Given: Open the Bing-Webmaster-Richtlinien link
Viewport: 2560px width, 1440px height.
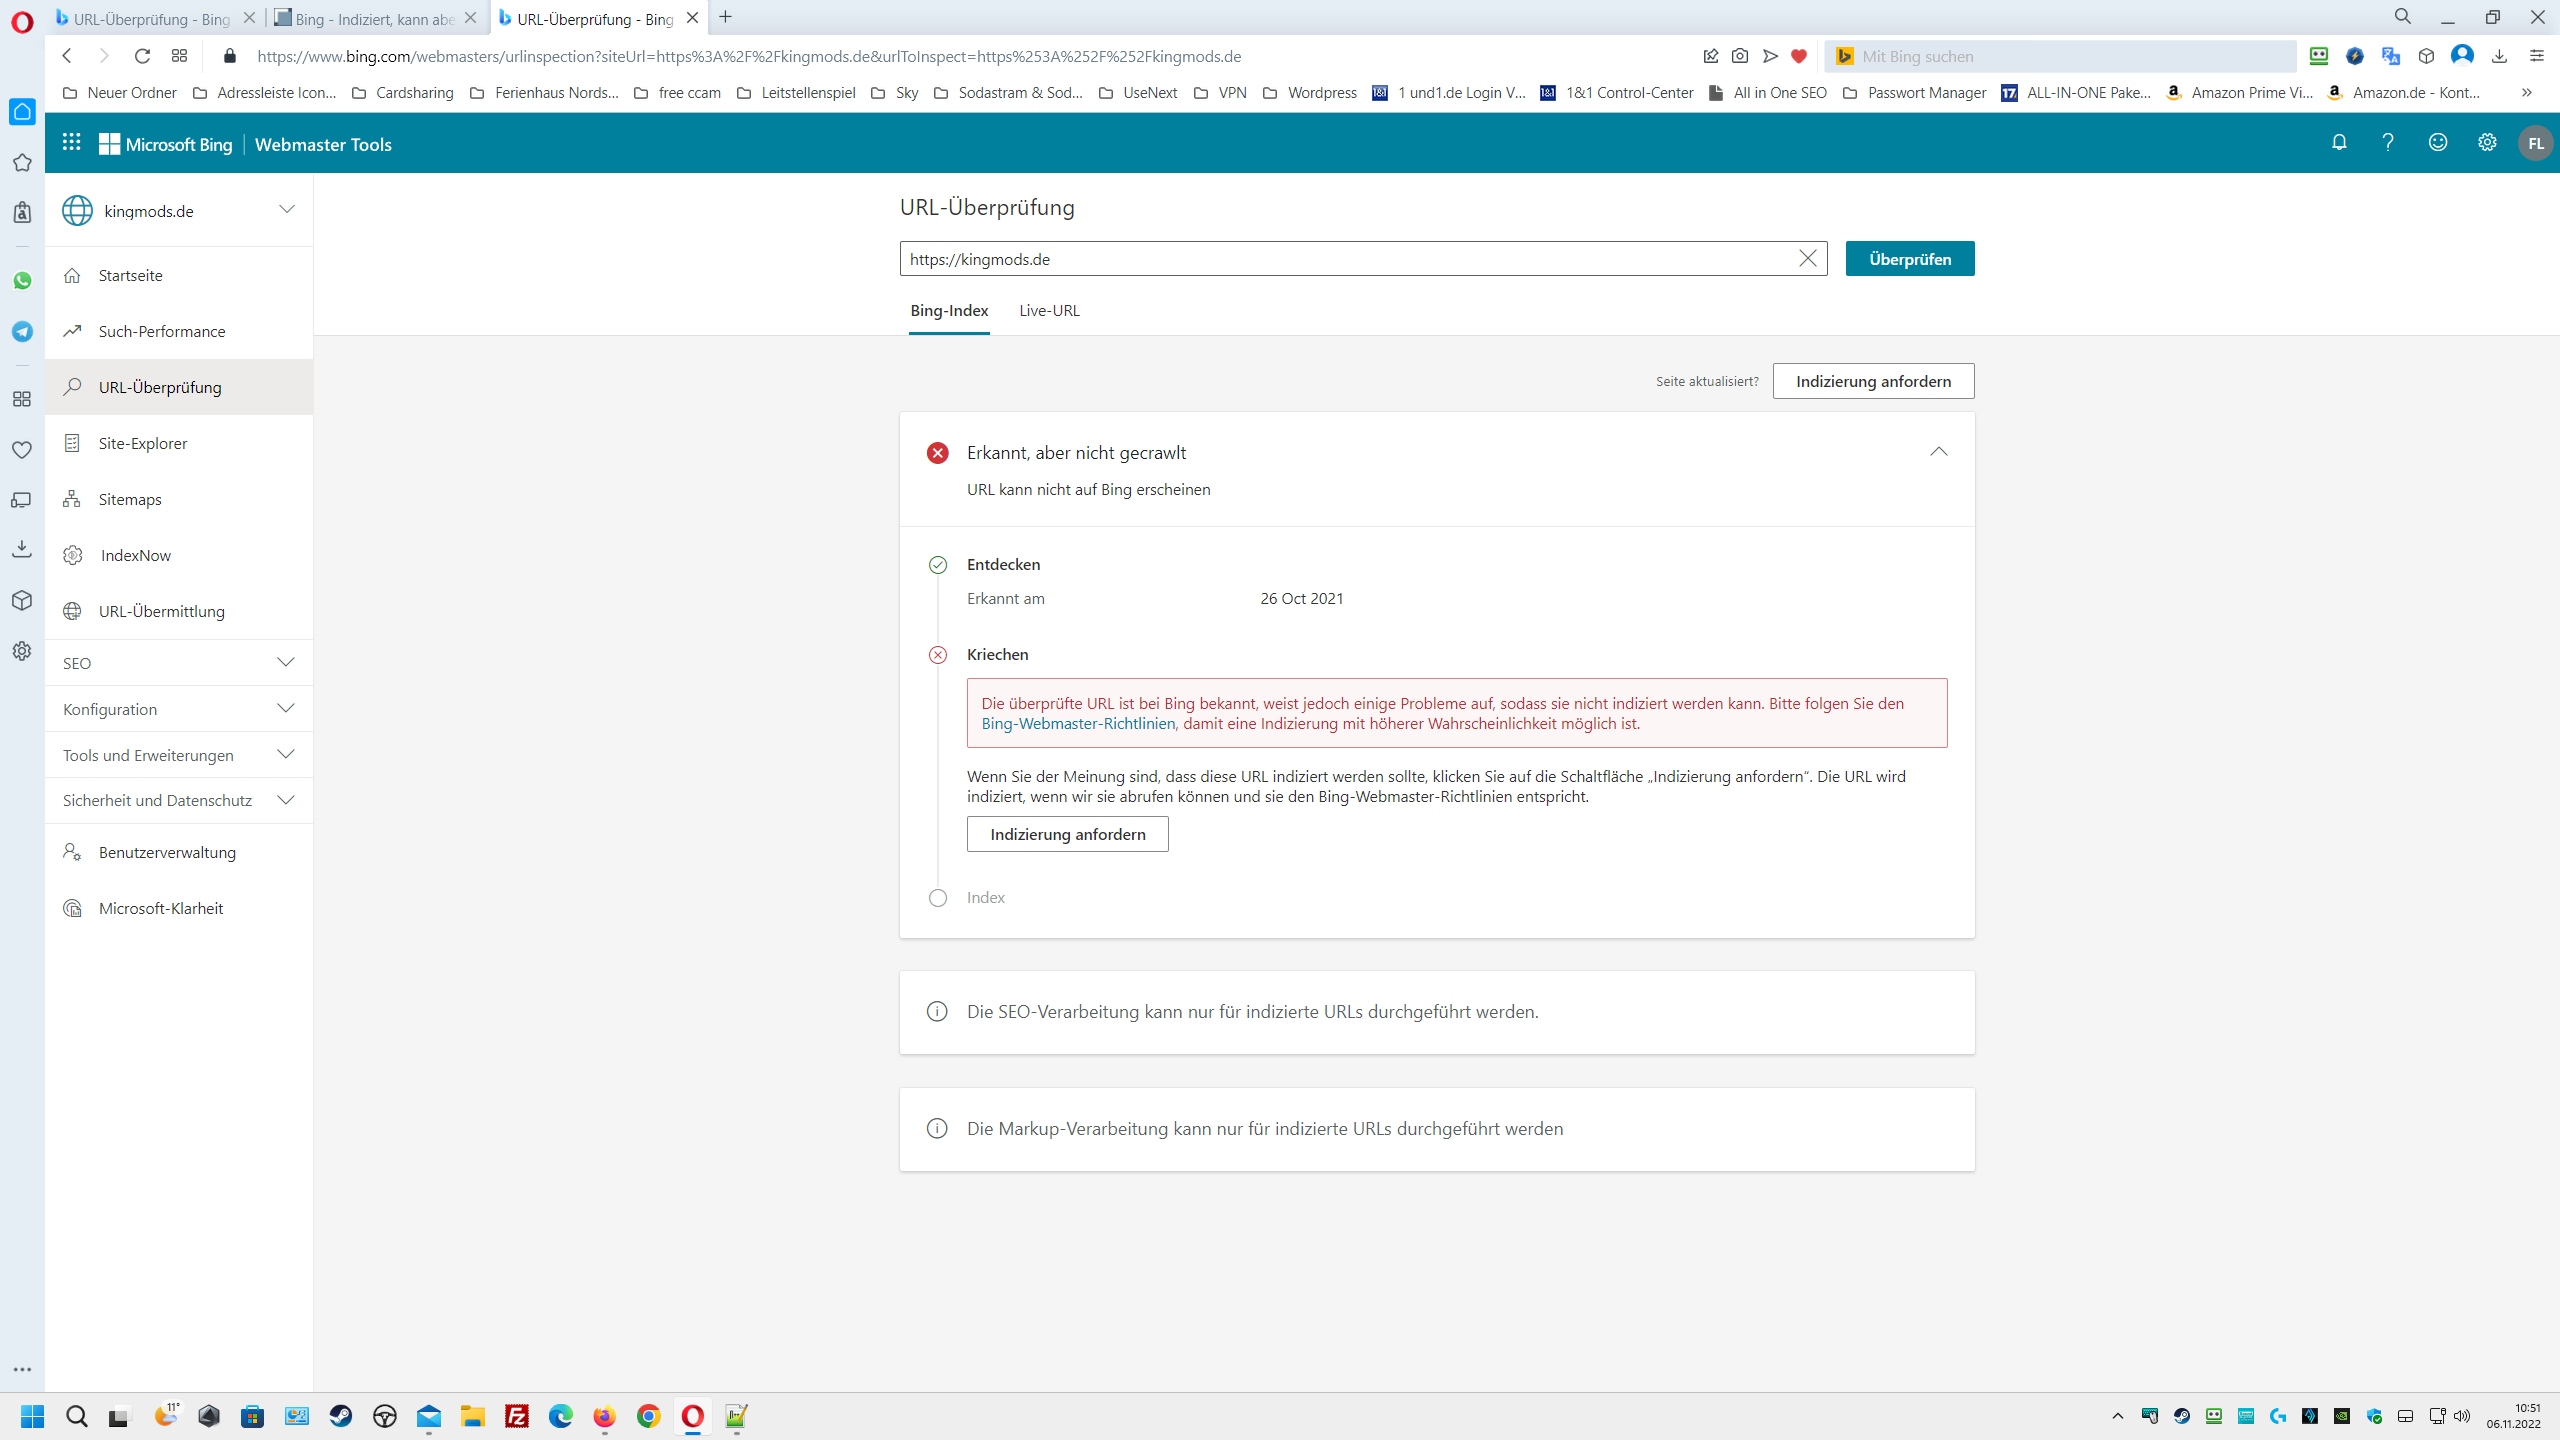Looking at the screenshot, I should [1078, 724].
